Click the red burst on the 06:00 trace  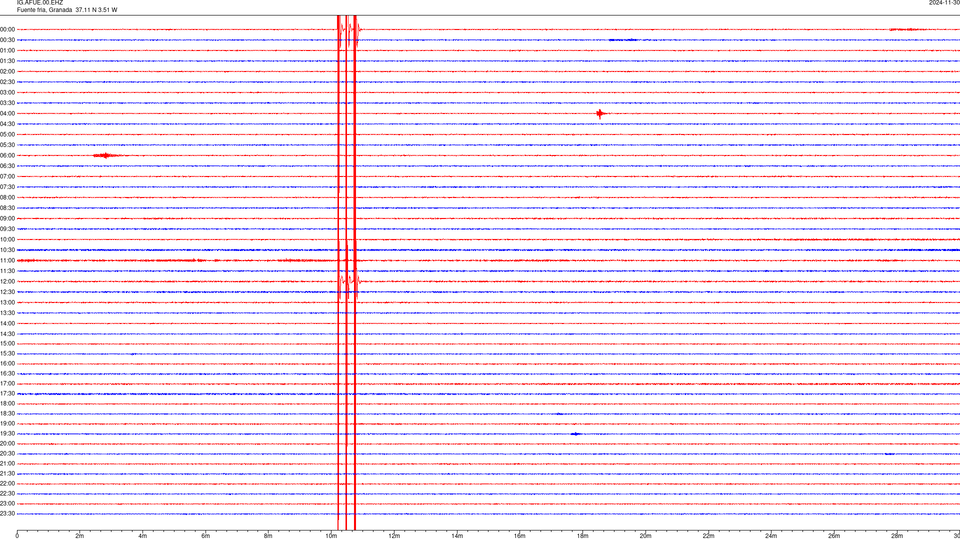coord(106,156)
